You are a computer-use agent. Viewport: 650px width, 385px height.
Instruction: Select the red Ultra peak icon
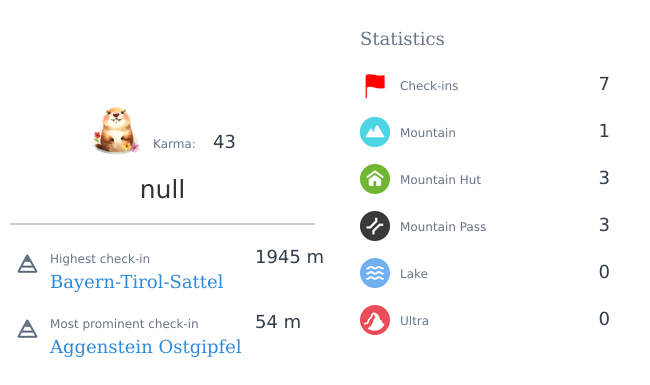click(x=375, y=320)
